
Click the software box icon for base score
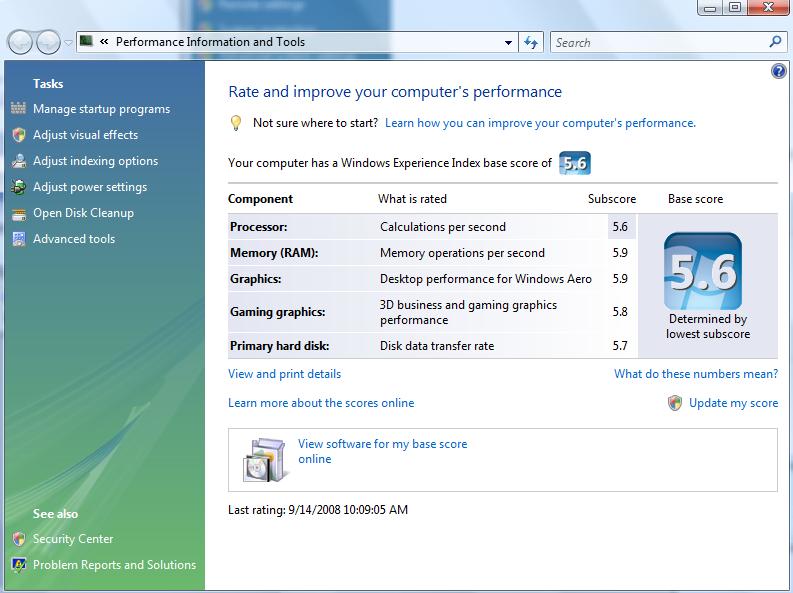pos(266,460)
